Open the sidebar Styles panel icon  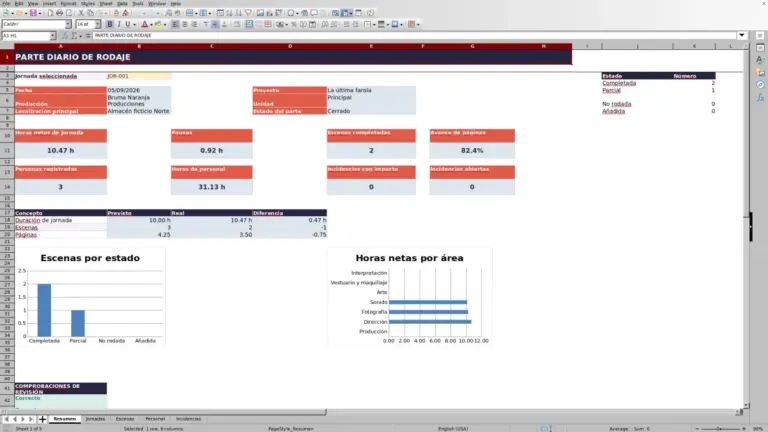click(760, 60)
